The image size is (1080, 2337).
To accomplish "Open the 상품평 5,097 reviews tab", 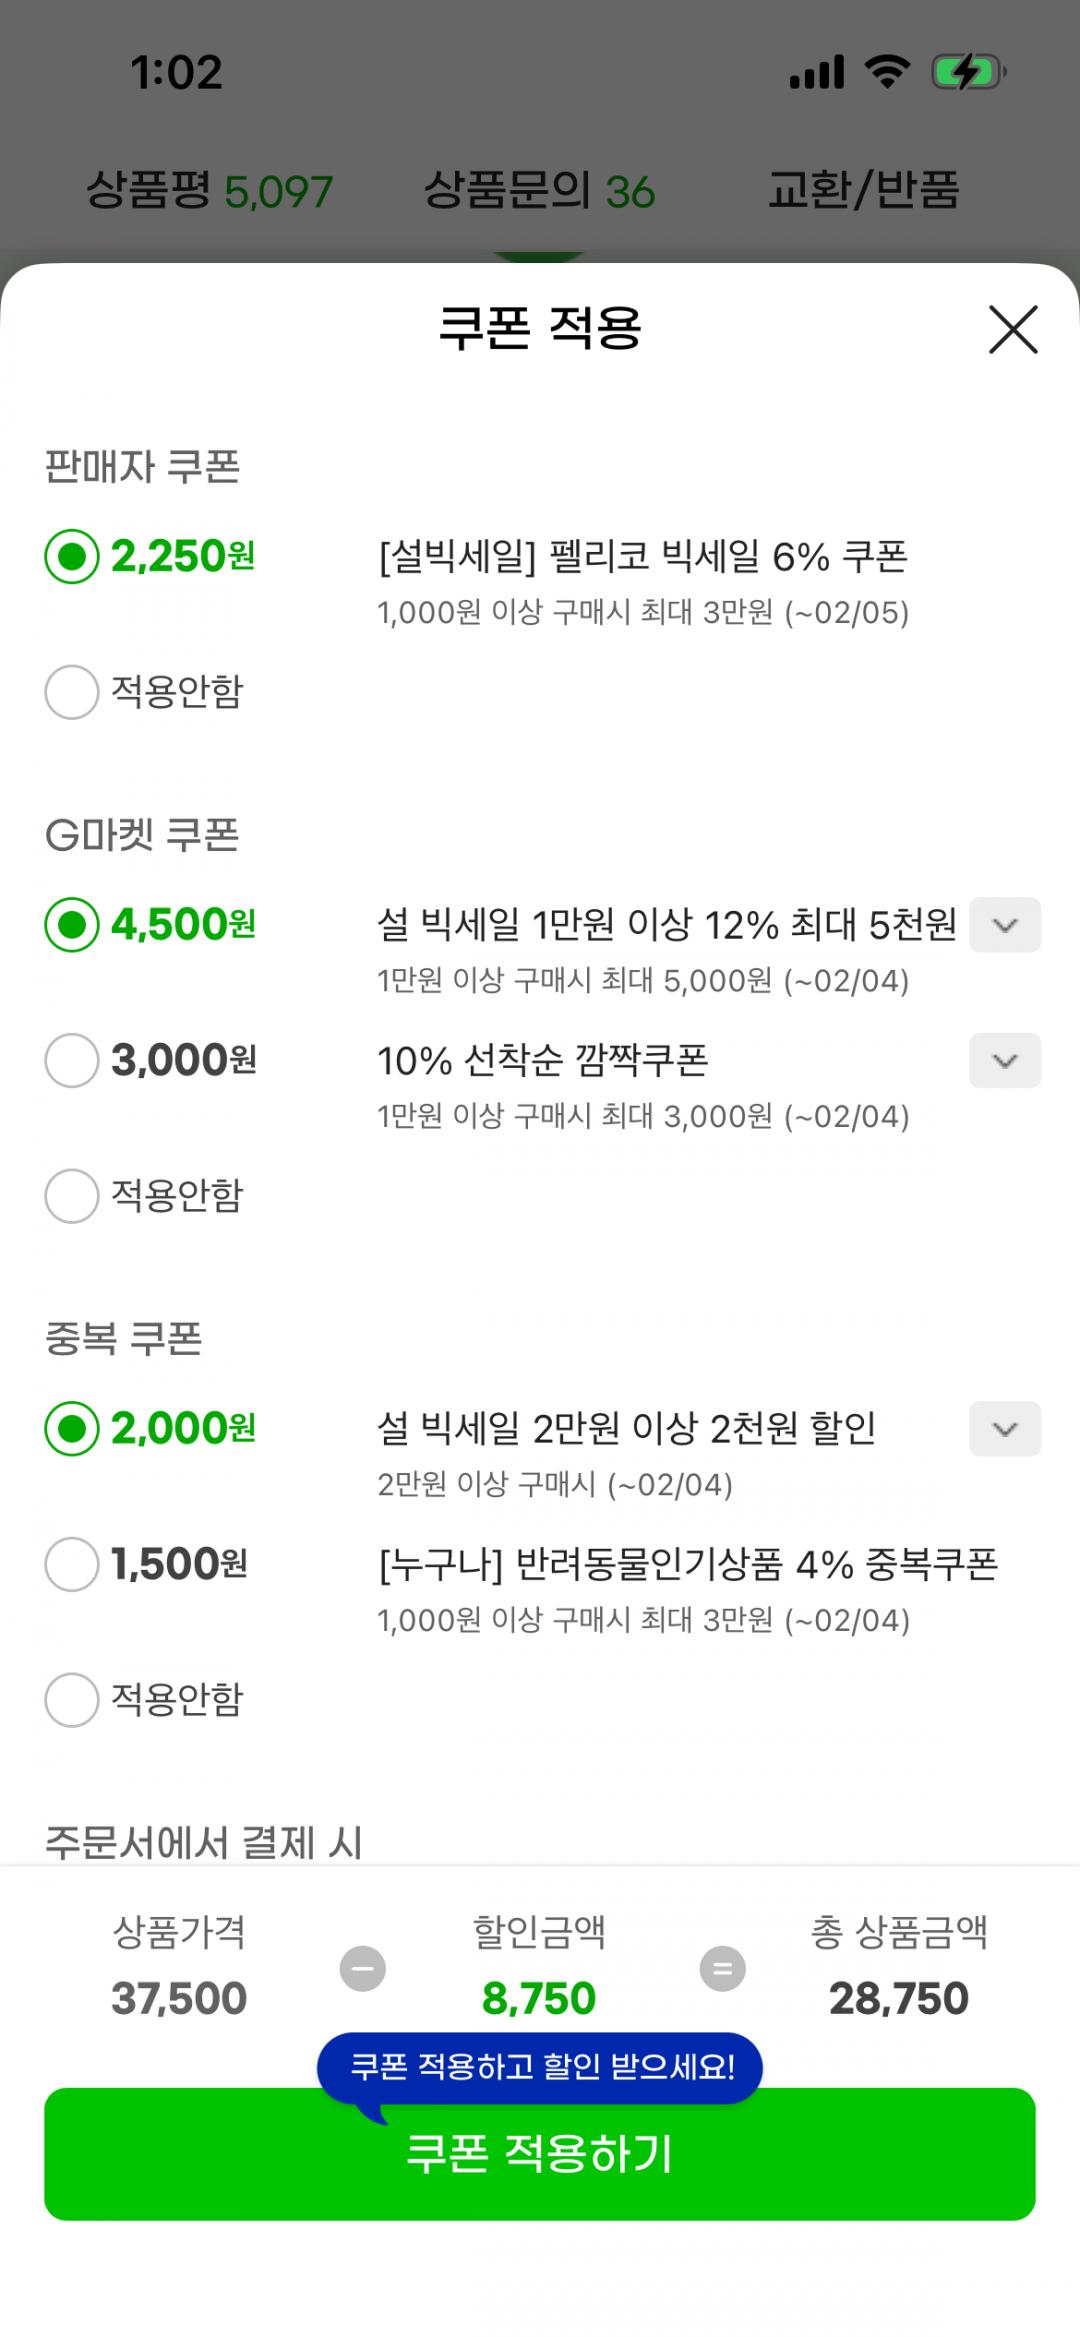I will pyautogui.click(x=209, y=190).
